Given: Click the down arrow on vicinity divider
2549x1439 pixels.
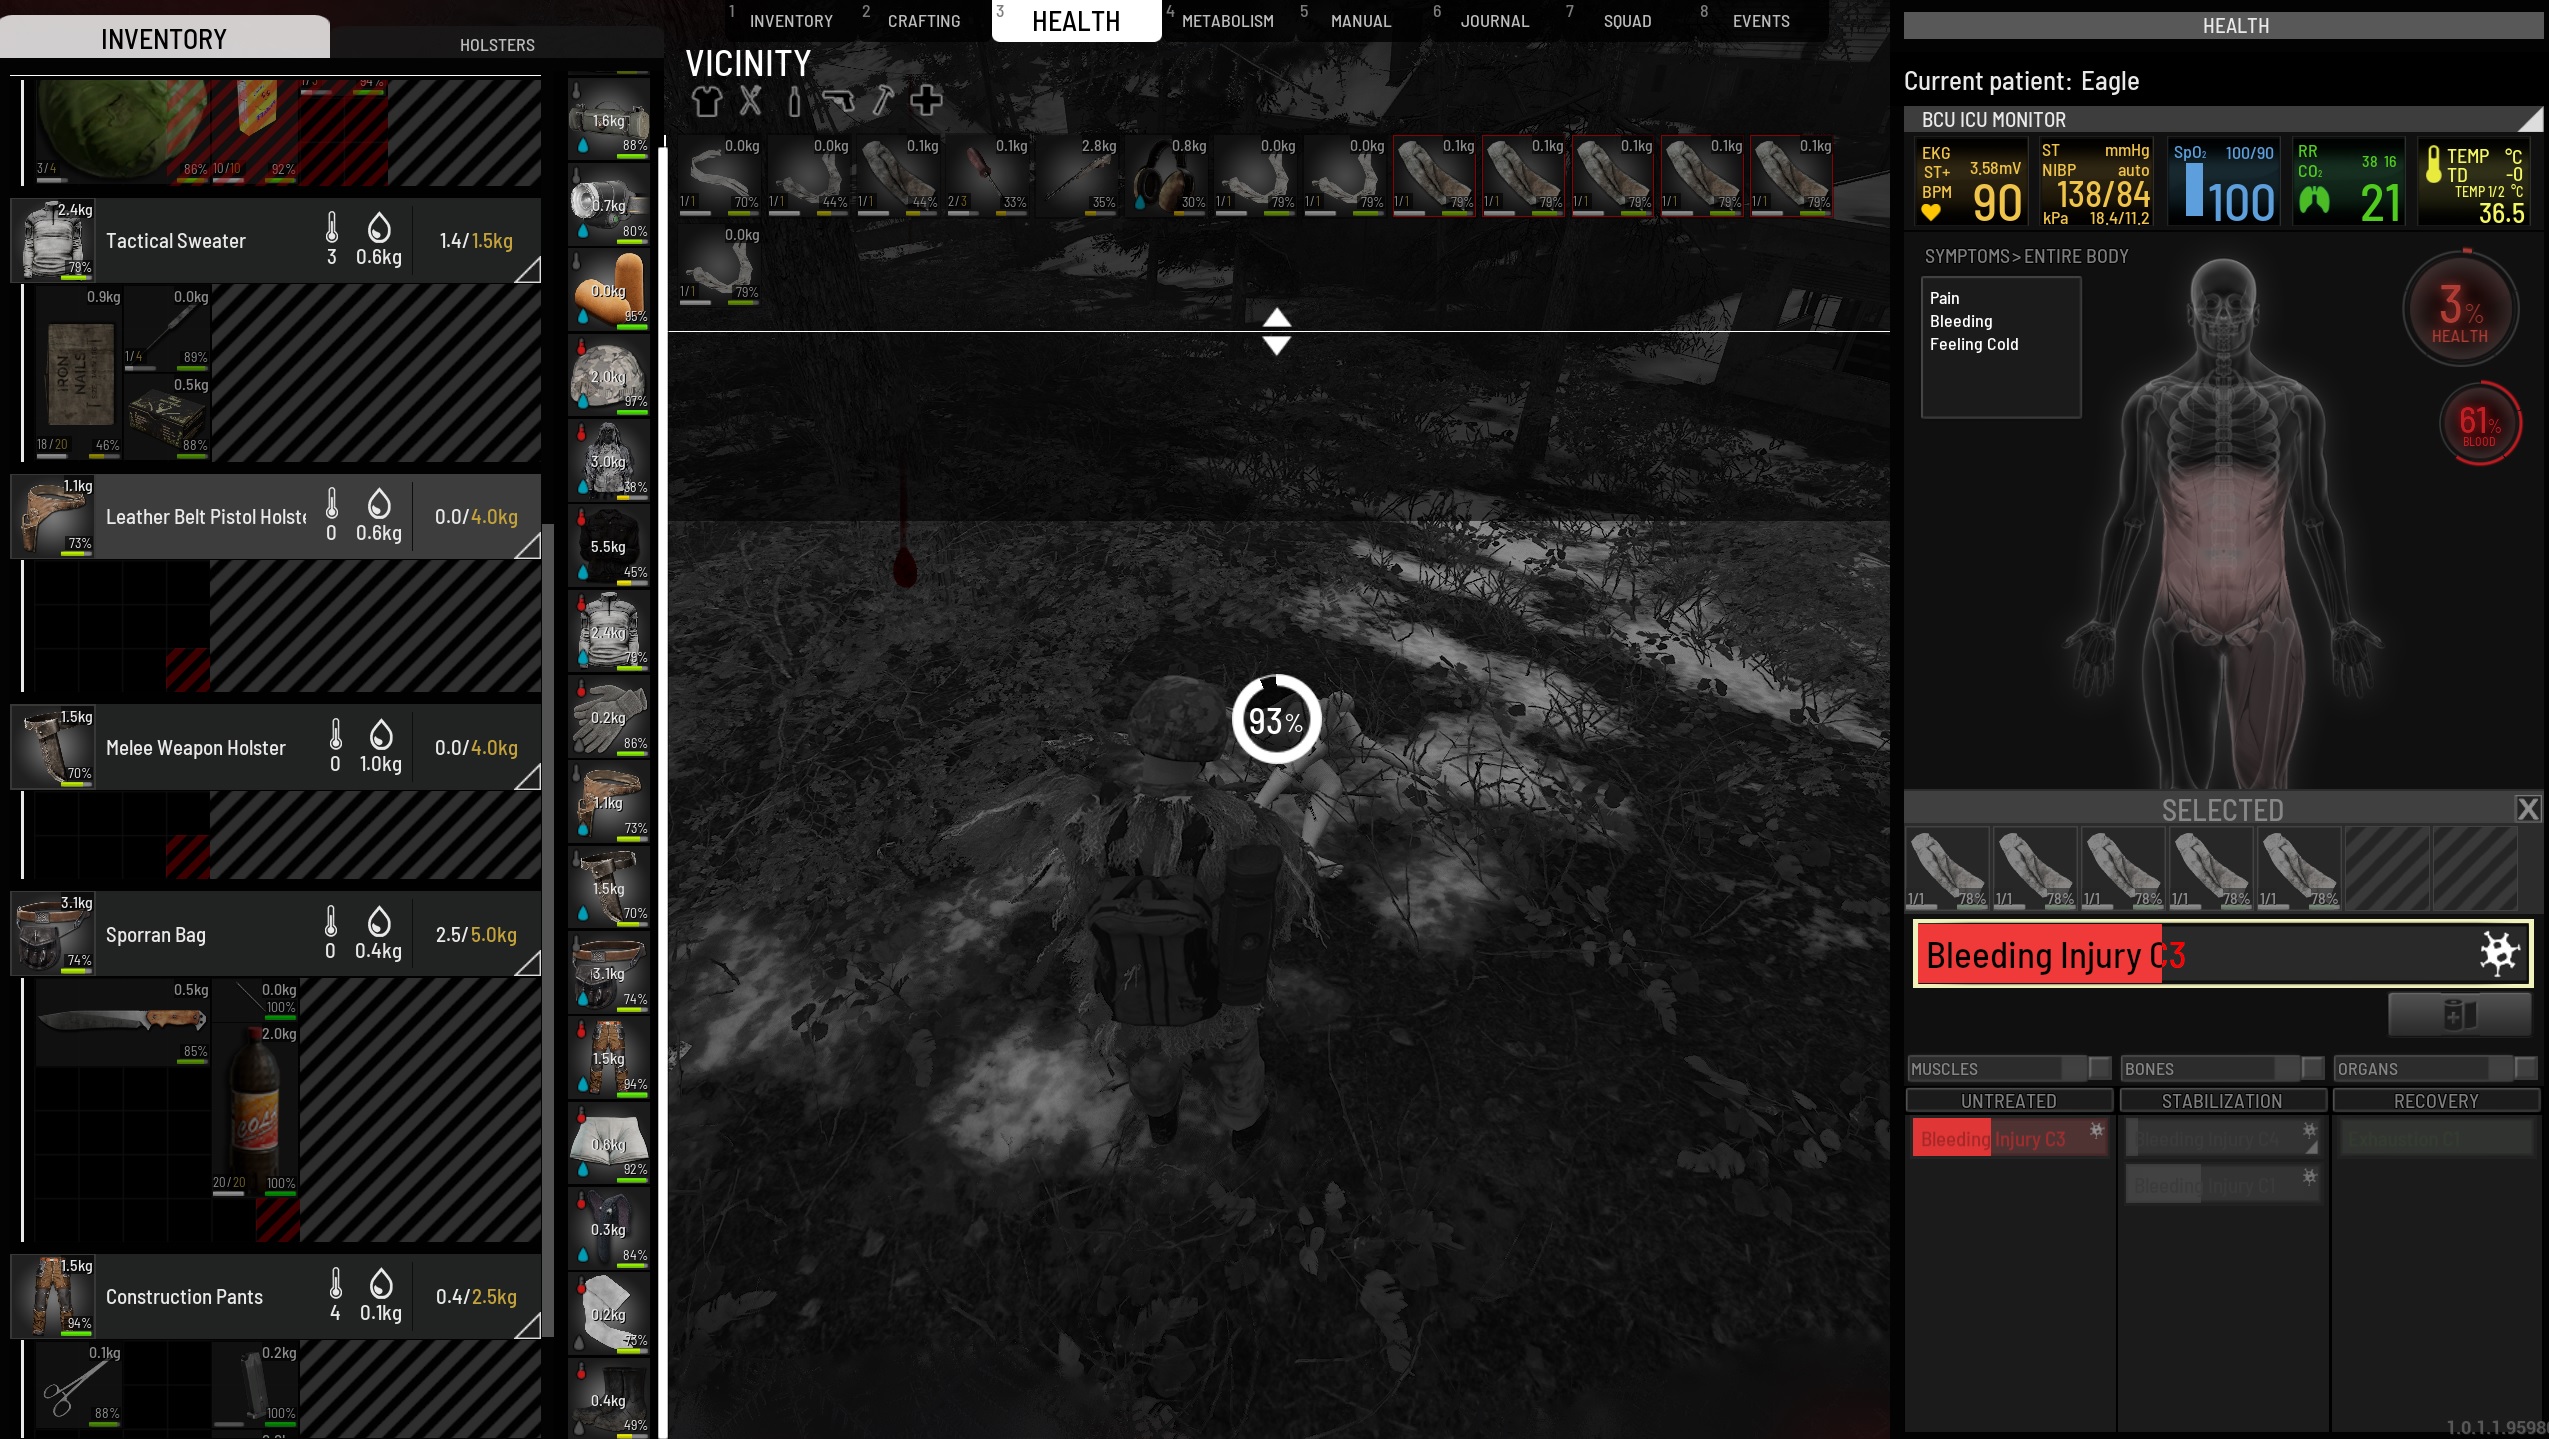Looking at the screenshot, I should (1277, 345).
